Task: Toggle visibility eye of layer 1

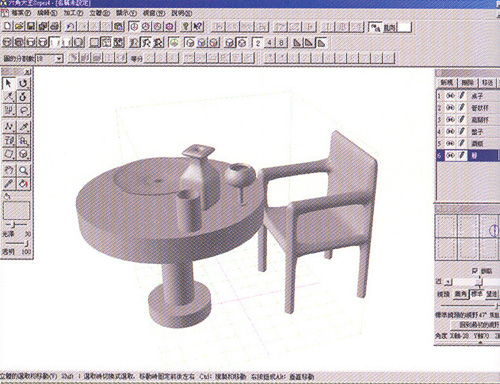Action: [450, 96]
